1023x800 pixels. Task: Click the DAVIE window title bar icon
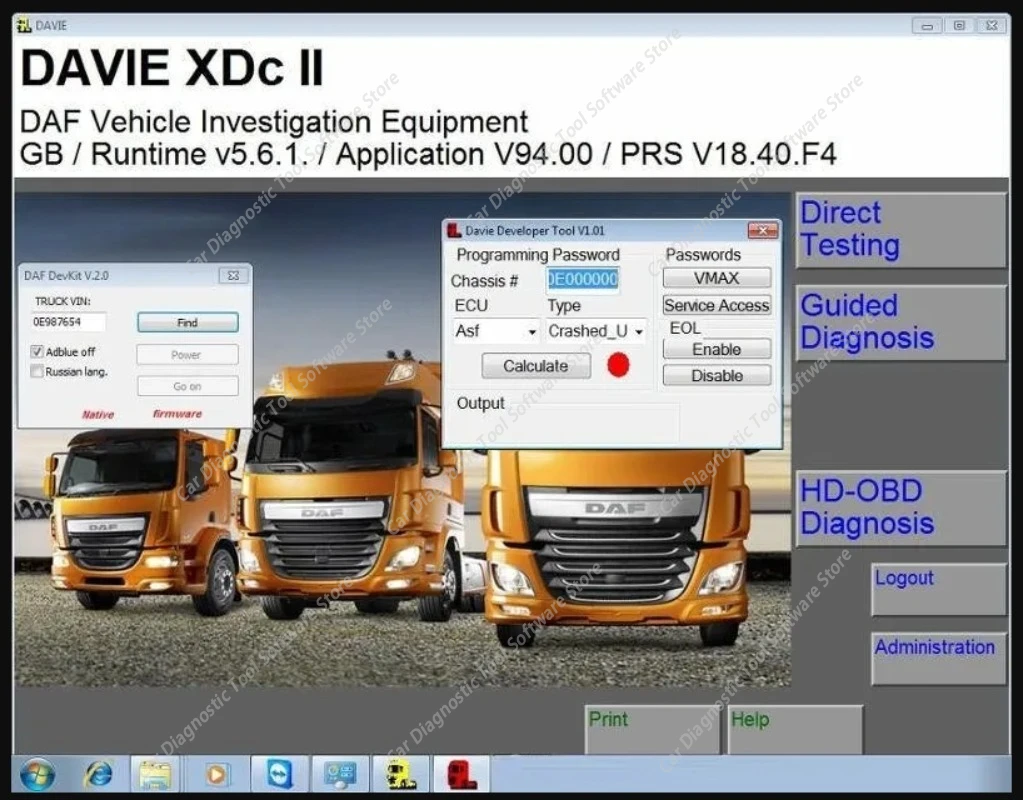(24, 25)
